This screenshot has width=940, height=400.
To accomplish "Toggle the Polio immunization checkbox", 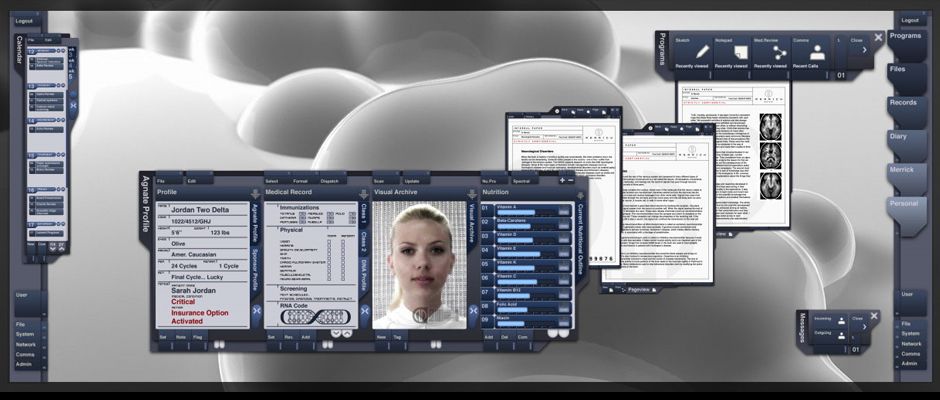I will click(352, 213).
